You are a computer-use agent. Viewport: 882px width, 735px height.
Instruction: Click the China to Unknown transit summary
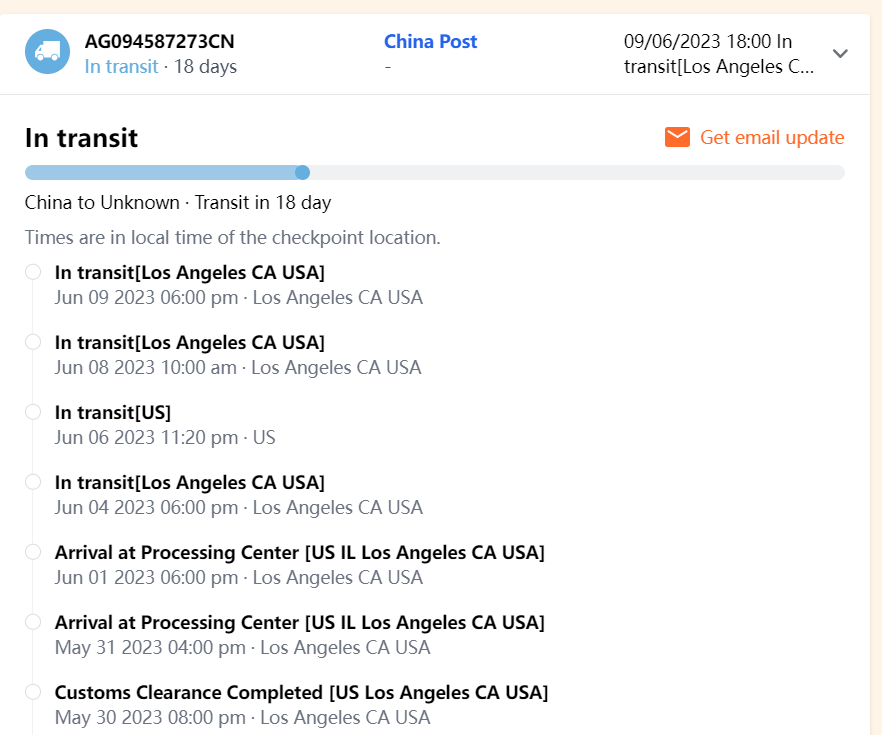[x=178, y=203]
